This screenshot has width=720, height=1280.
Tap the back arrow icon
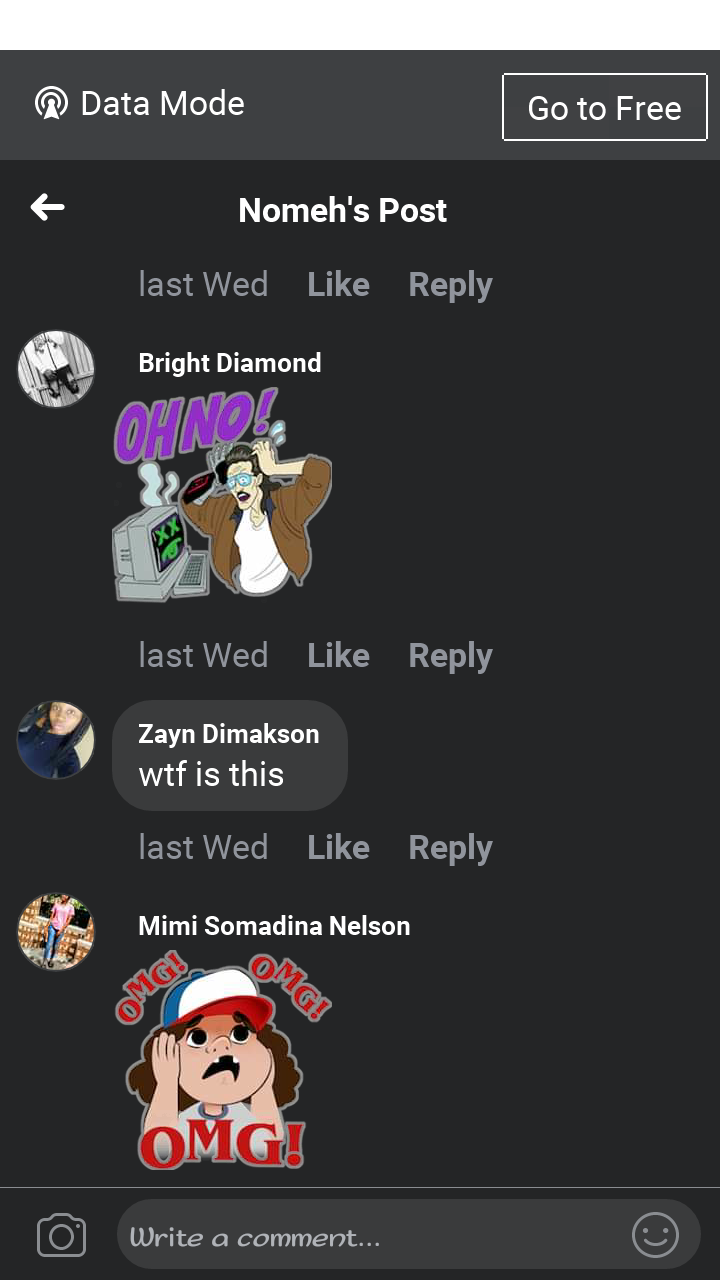pyautogui.click(x=47, y=208)
